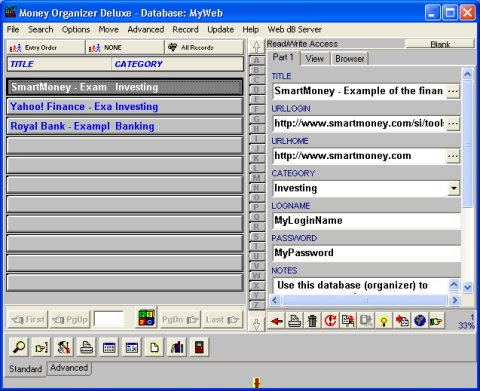Click the pointing hand bottom toolbar icon
Viewport: 480px width, 391px height.
(x=41, y=347)
